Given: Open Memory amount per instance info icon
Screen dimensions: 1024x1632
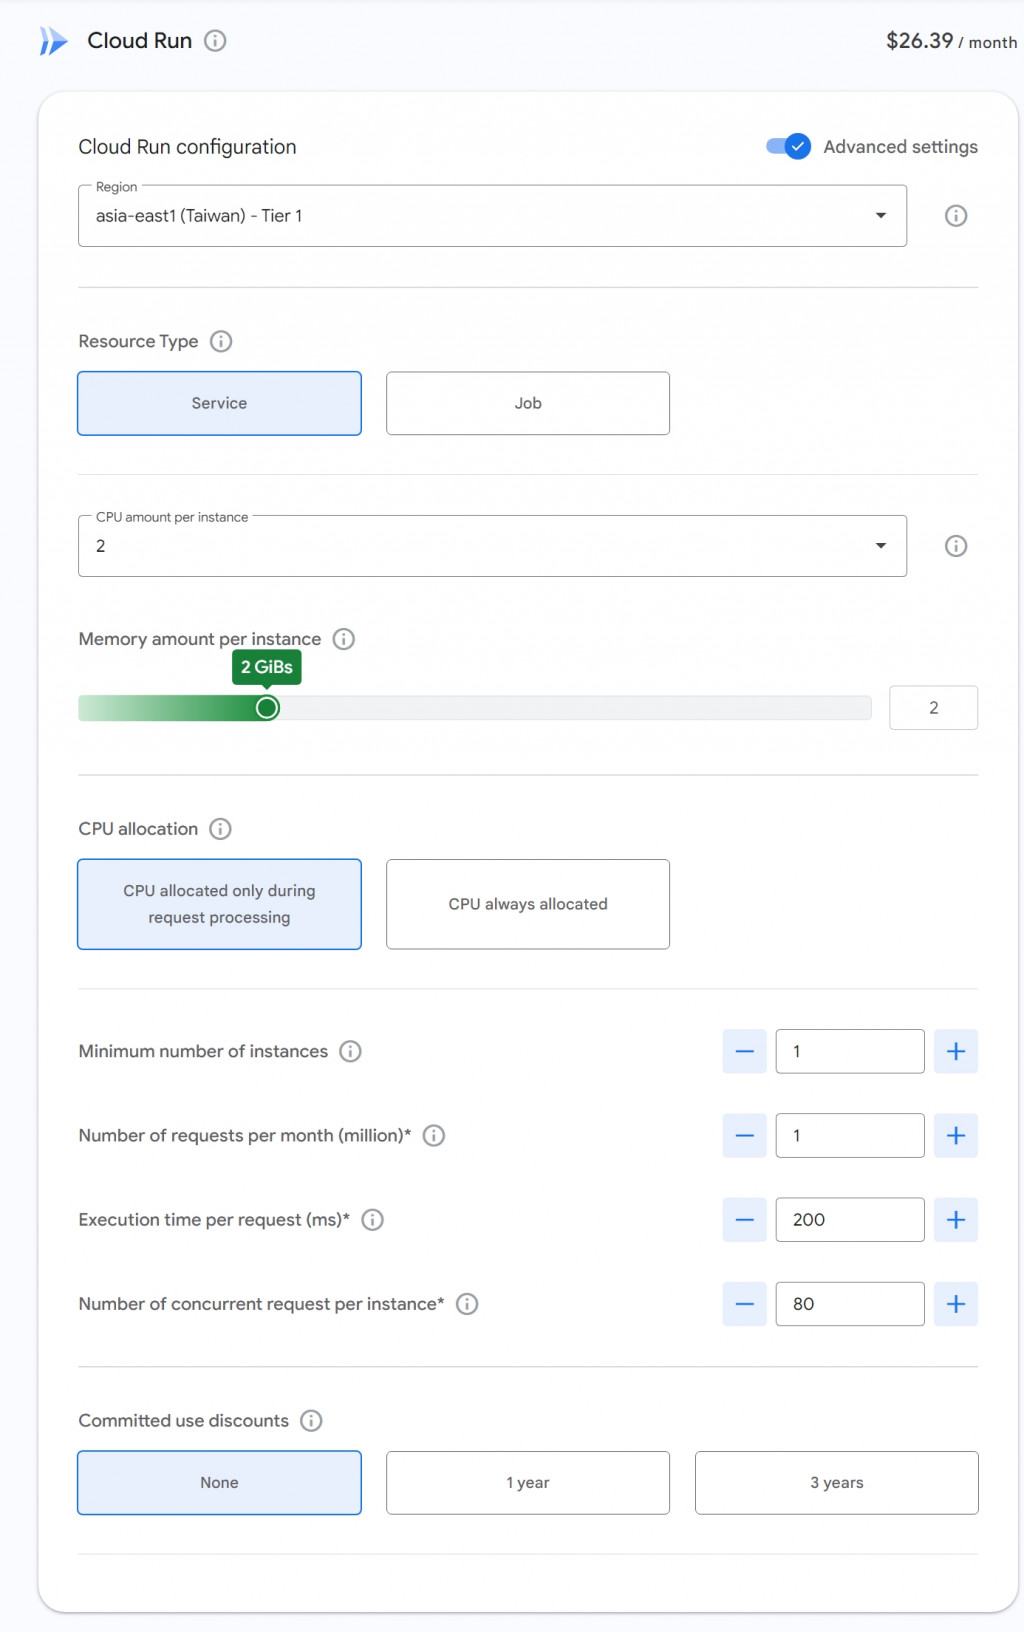Looking at the screenshot, I should pyautogui.click(x=344, y=639).
